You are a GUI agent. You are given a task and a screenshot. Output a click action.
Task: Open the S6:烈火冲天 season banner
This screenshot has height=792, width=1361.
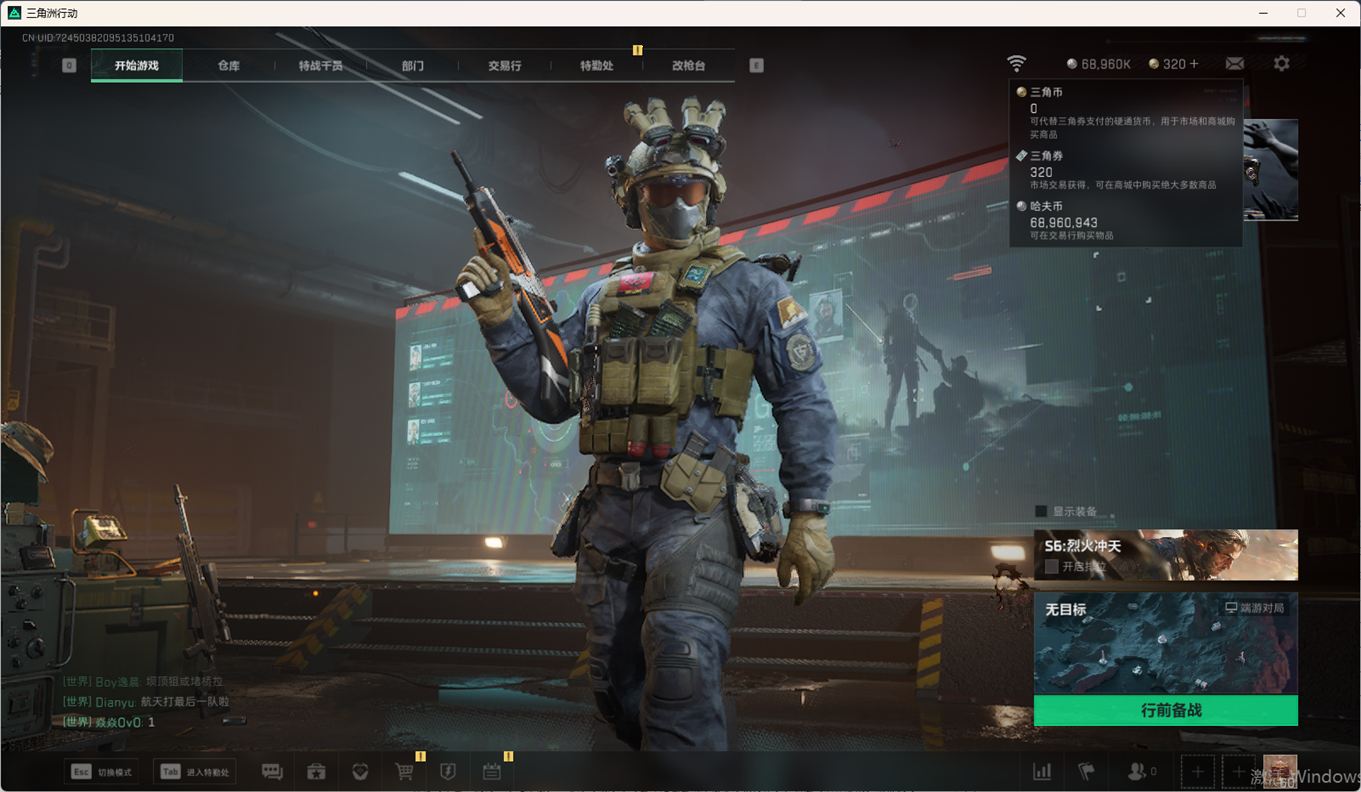pos(1166,555)
